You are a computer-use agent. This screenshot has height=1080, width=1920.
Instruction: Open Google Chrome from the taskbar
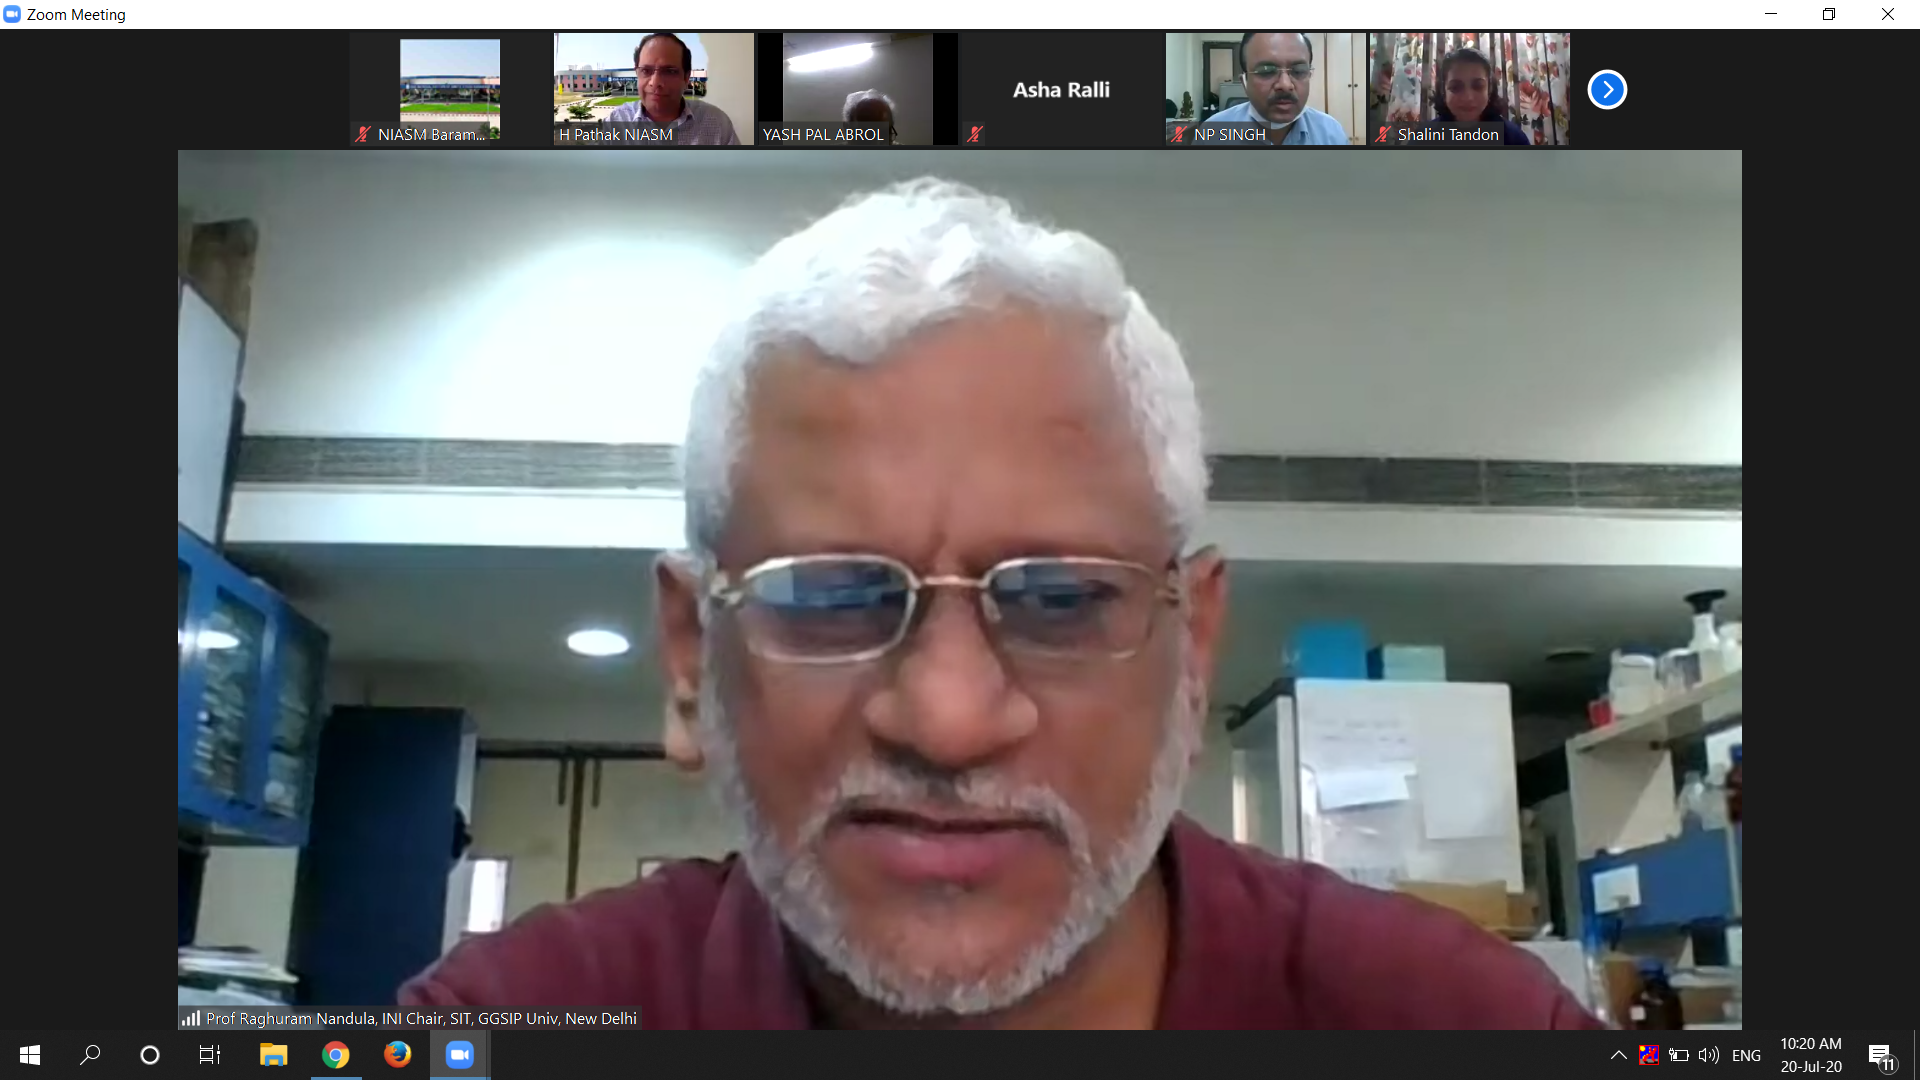(x=336, y=1055)
